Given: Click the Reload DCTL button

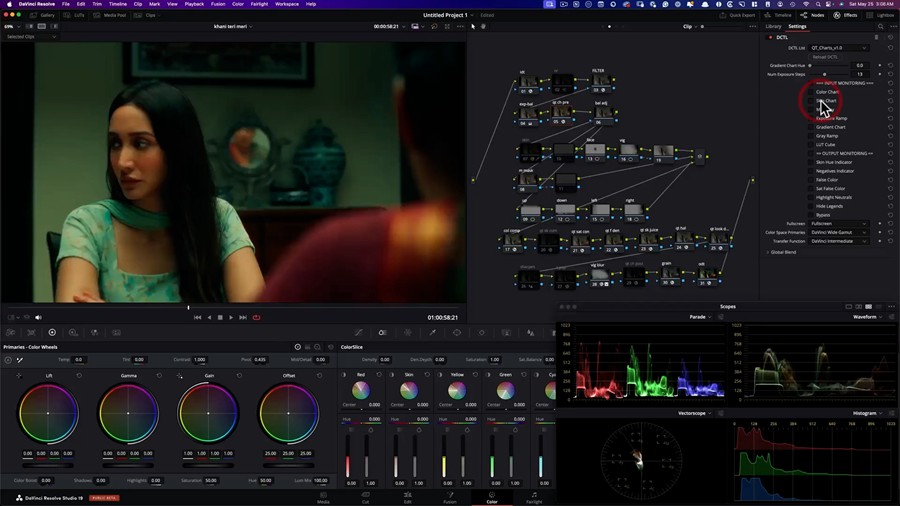Looking at the screenshot, I should click(x=826, y=57).
